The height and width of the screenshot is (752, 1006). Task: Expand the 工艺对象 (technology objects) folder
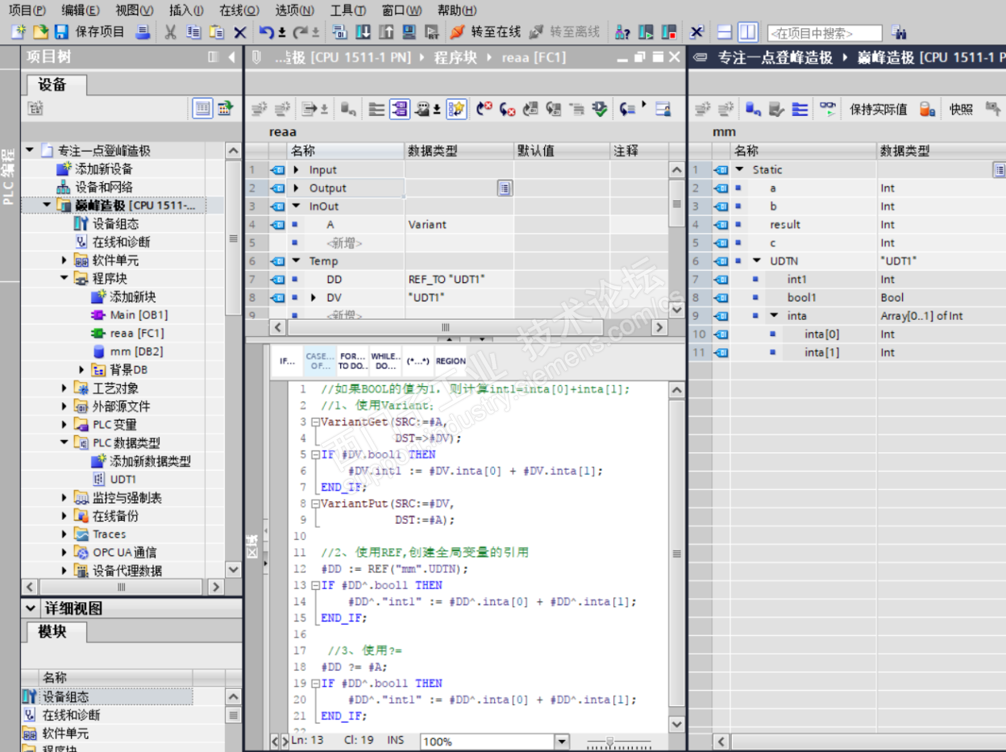click(x=65, y=389)
